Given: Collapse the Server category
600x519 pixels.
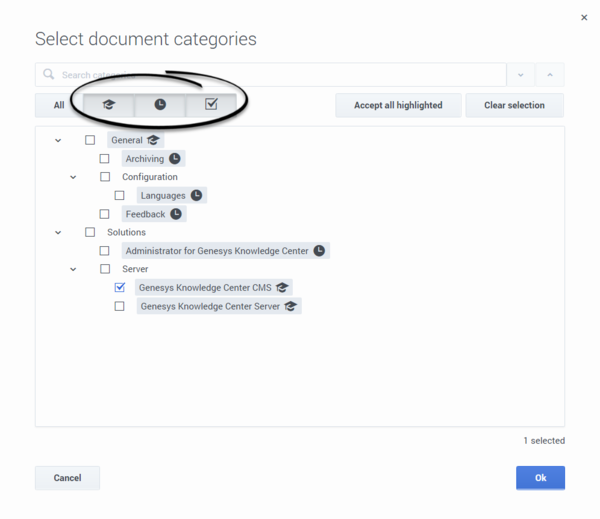Looking at the screenshot, I should click(73, 269).
